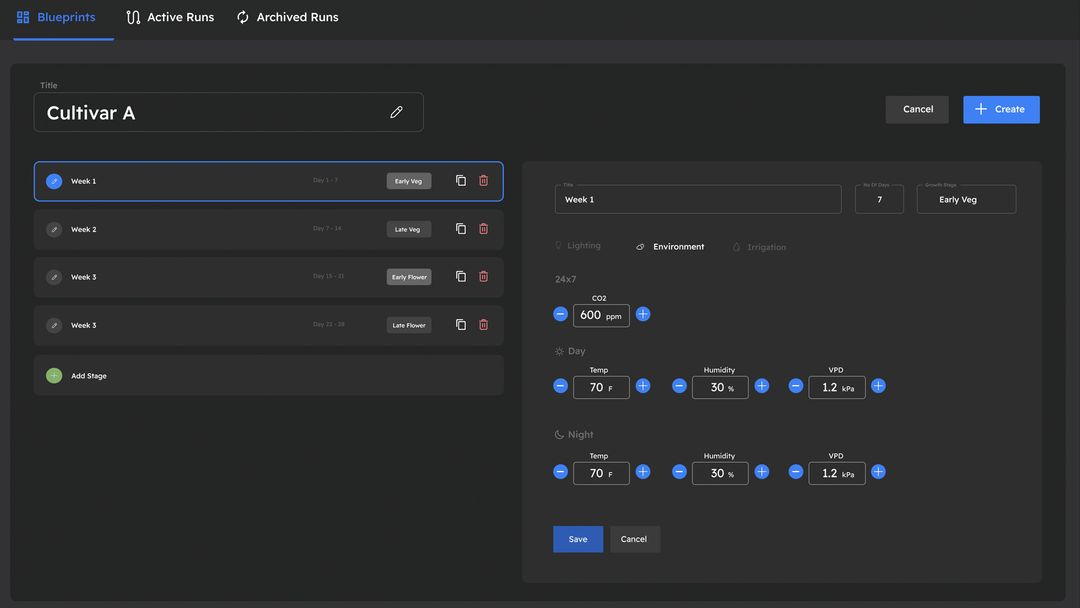1080x608 pixels.
Task: Switch to the Active Runs tab
Action: (169, 16)
